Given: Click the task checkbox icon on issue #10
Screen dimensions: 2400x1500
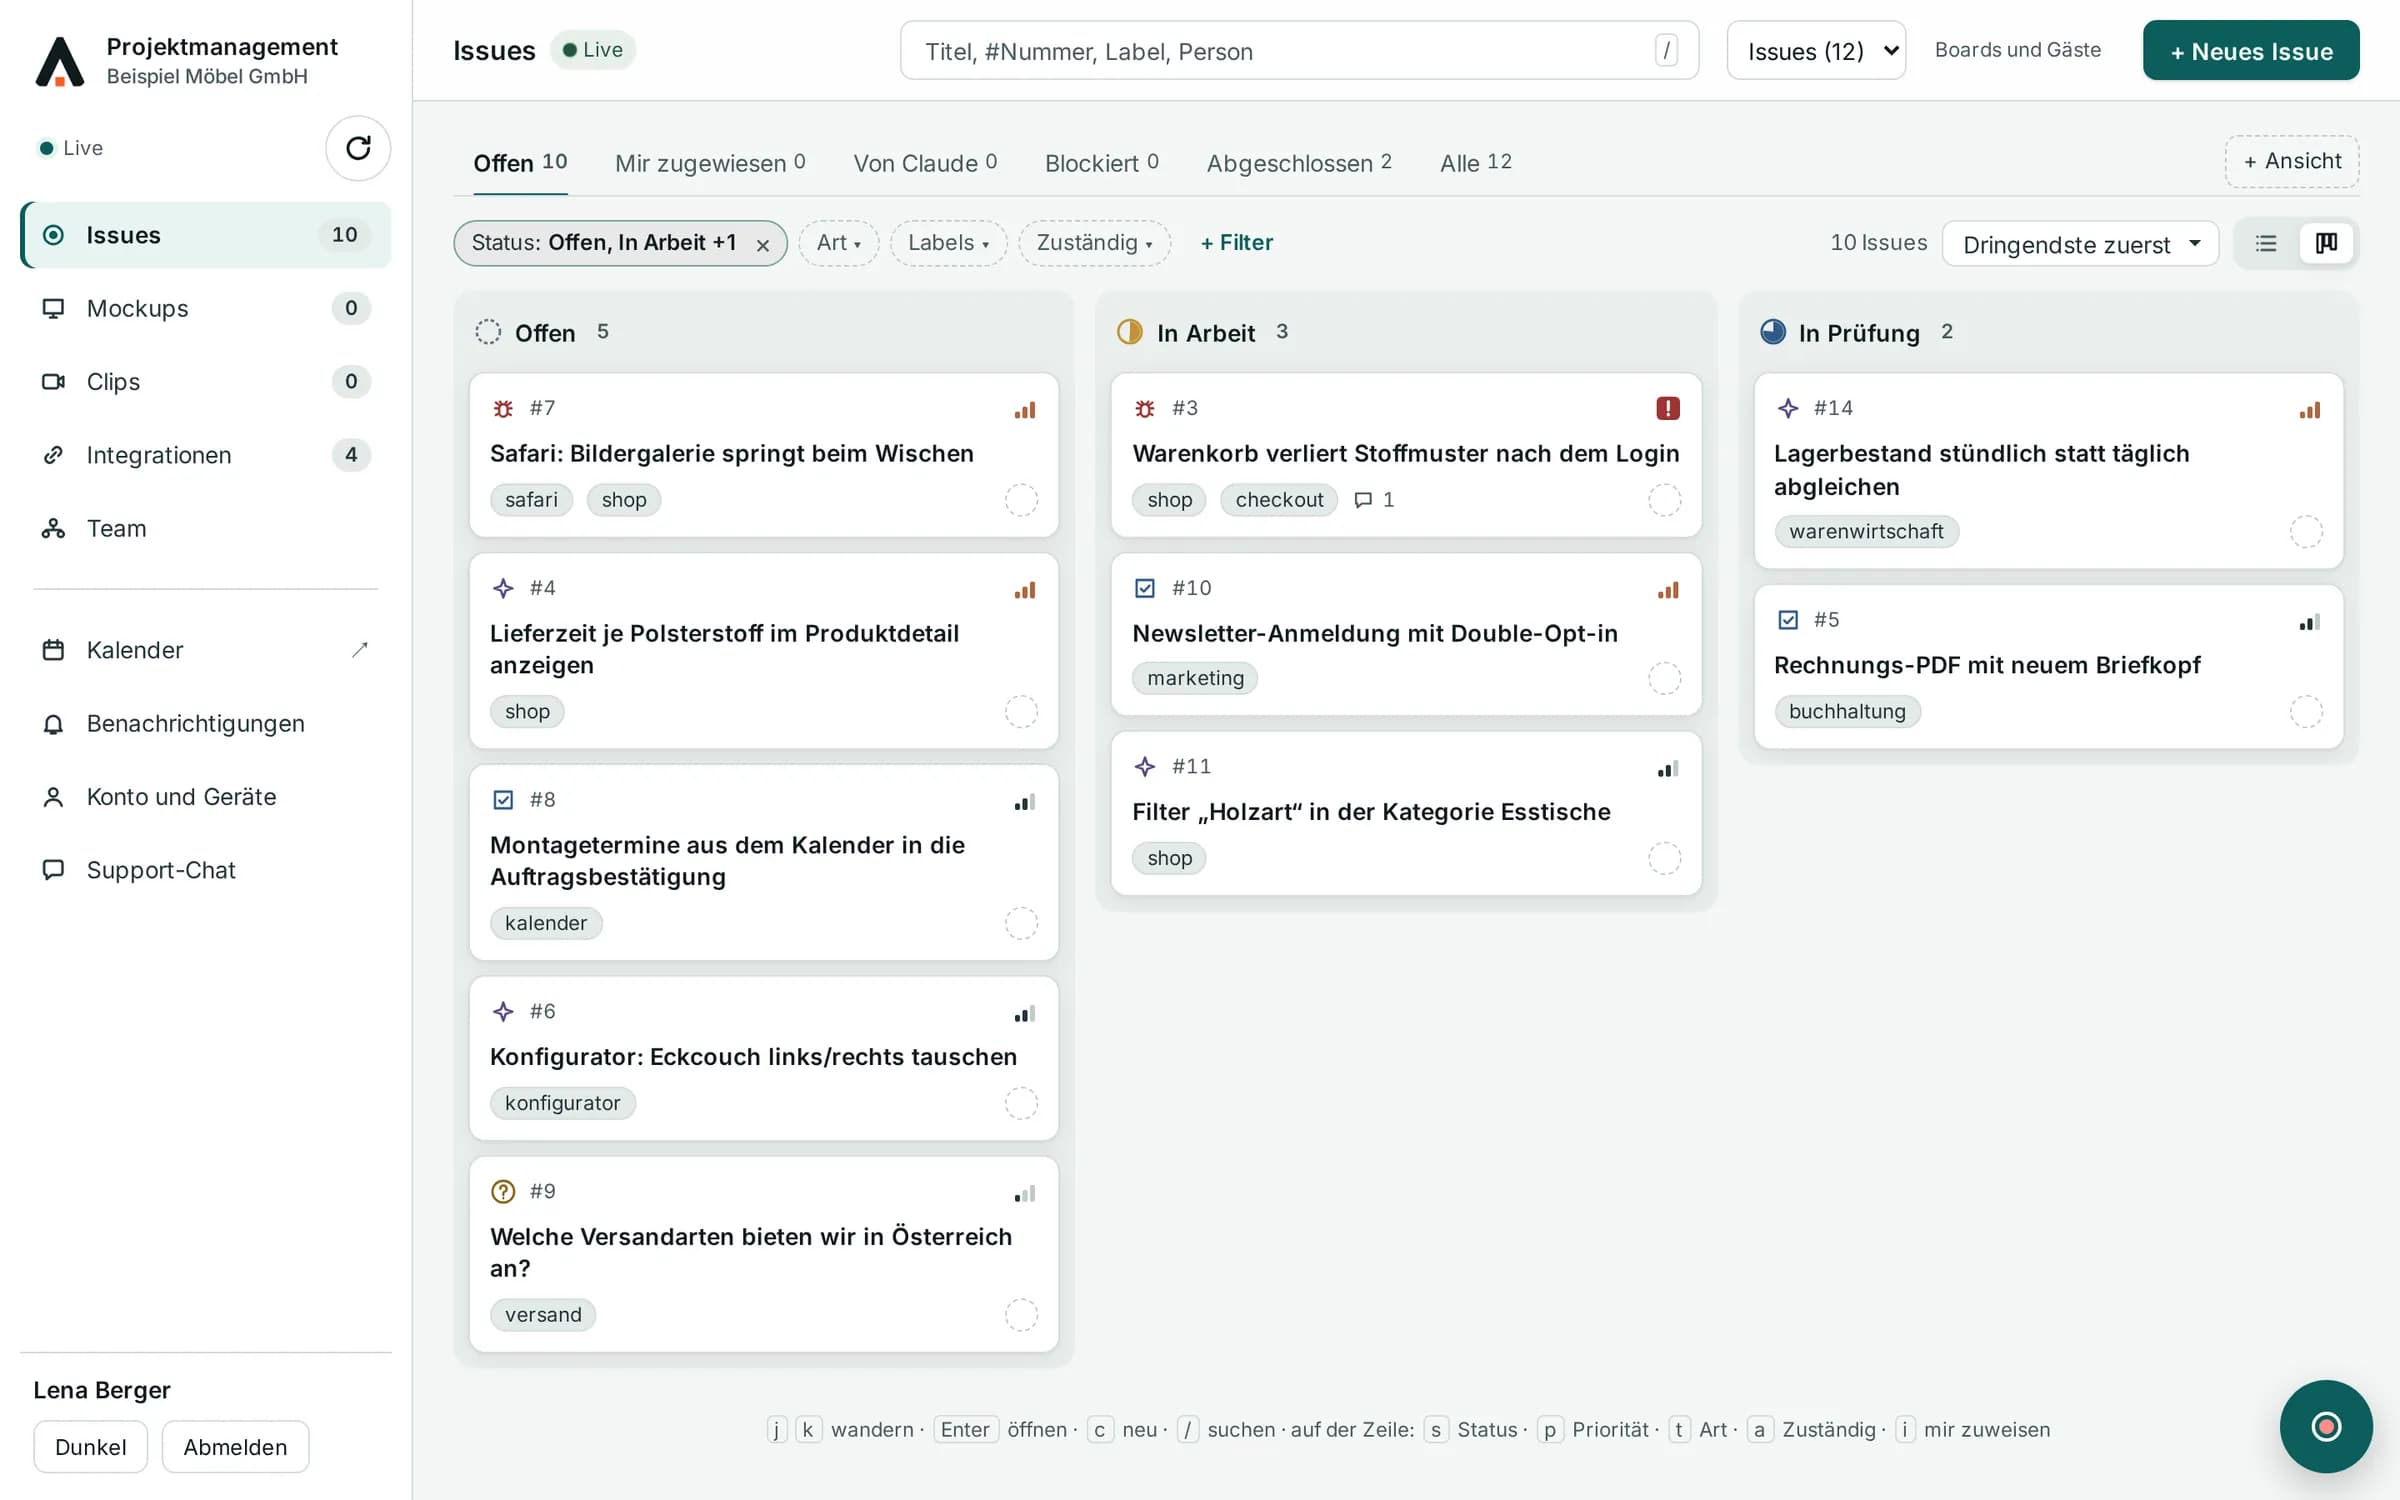Looking at the screenshot, I should [1145, 588].
